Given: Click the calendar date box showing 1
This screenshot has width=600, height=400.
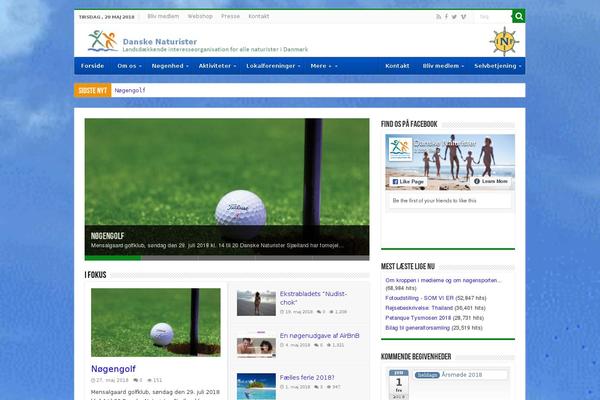Looking at the screenshot, I should pyautogui.click(x=399, y=384).
